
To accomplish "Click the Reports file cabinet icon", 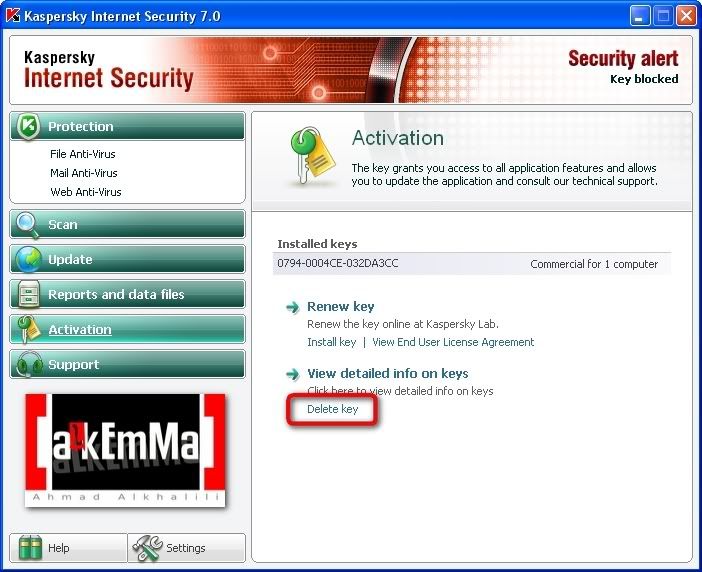I will coord(29,295).
